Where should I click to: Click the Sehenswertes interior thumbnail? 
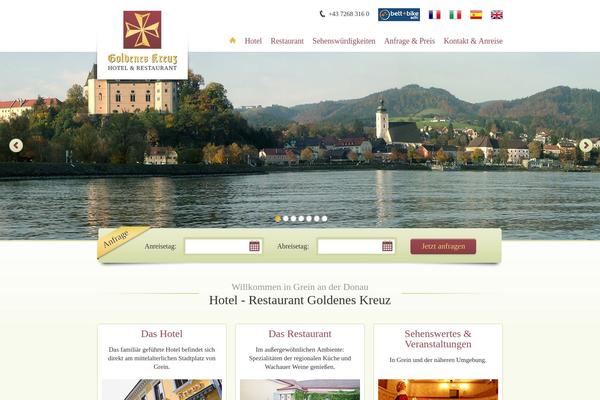pos(438,390)
